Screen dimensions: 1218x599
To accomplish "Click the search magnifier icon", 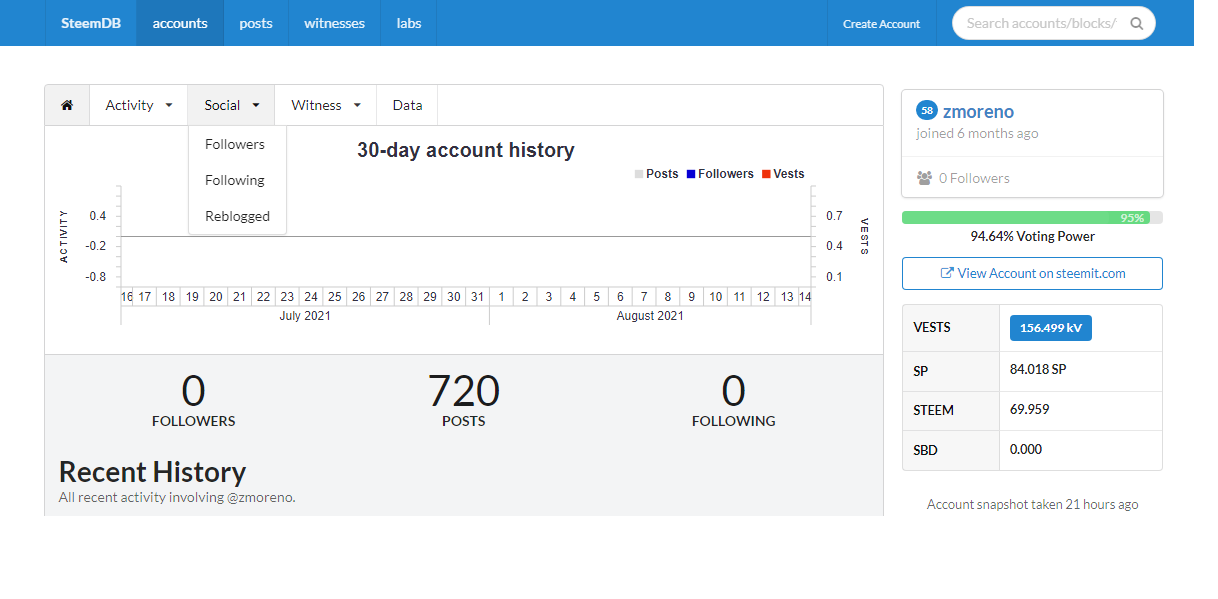I will coord(1136,23).
